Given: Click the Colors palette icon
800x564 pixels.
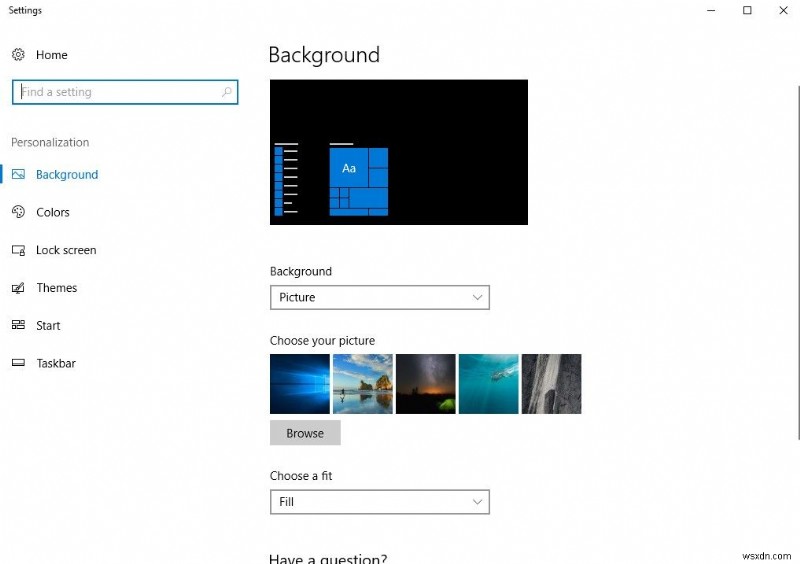Looking at the screenshot, I should [18, 212].
